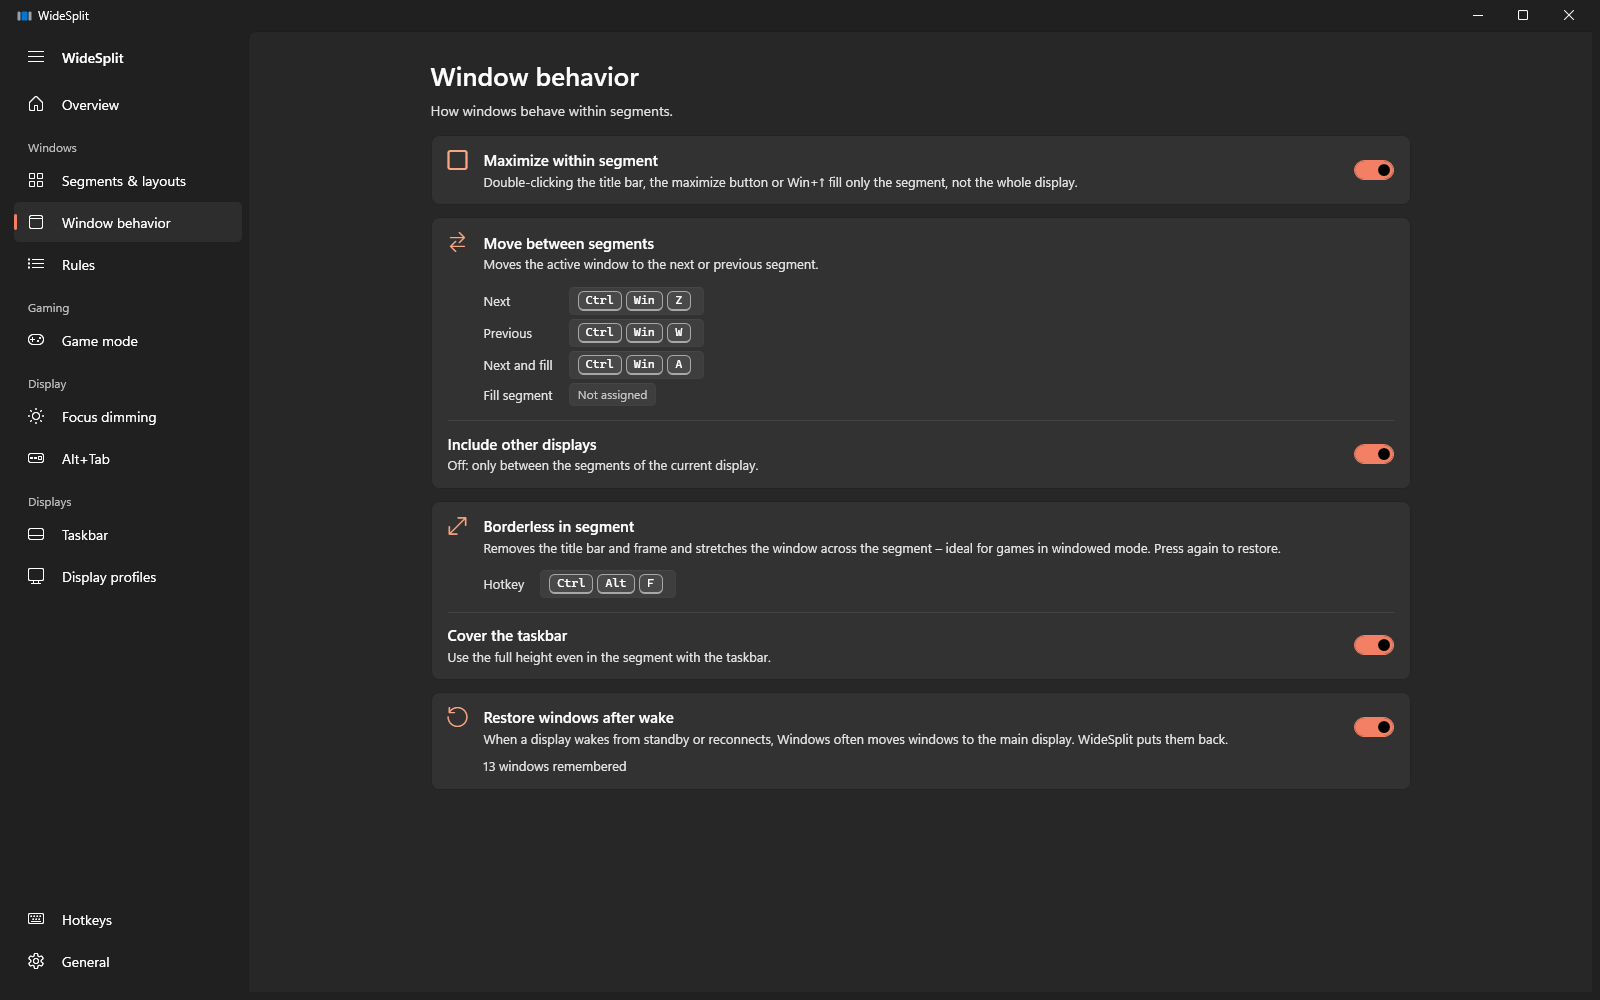Click the Maximize within segment square icon

click(457, 160)
